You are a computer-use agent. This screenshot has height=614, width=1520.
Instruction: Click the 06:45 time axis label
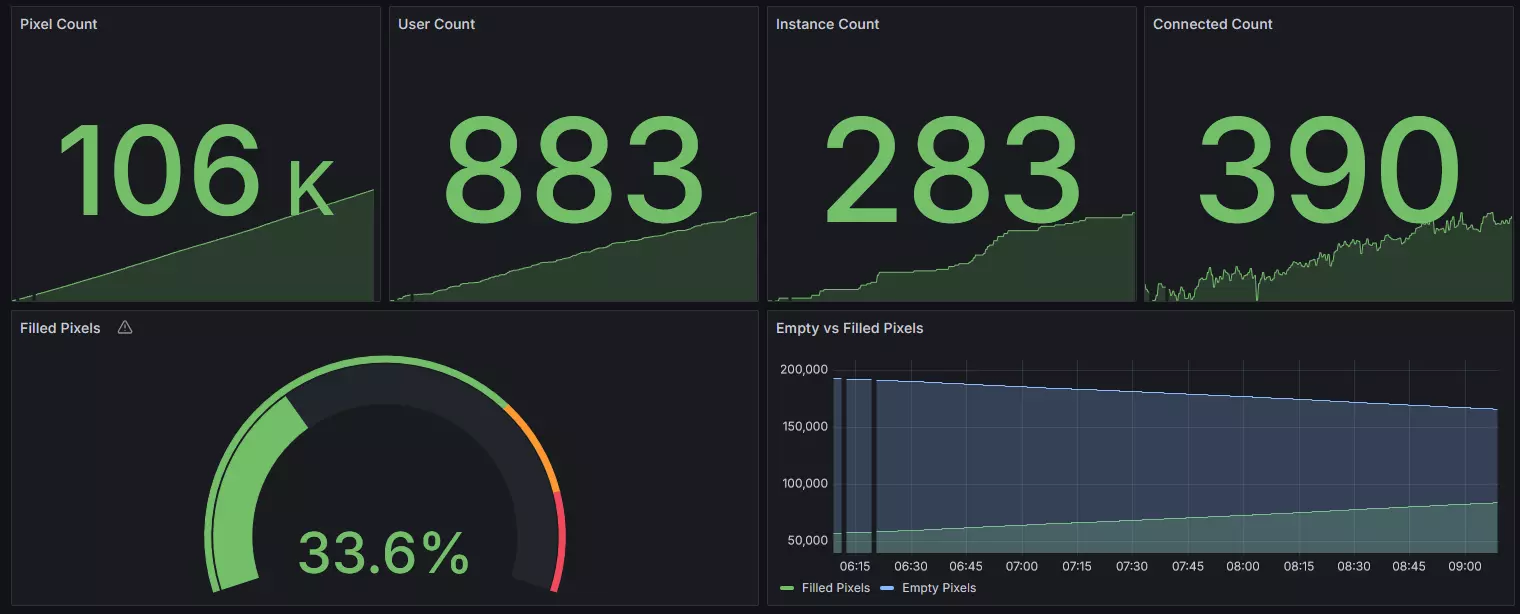coord(966,566)
